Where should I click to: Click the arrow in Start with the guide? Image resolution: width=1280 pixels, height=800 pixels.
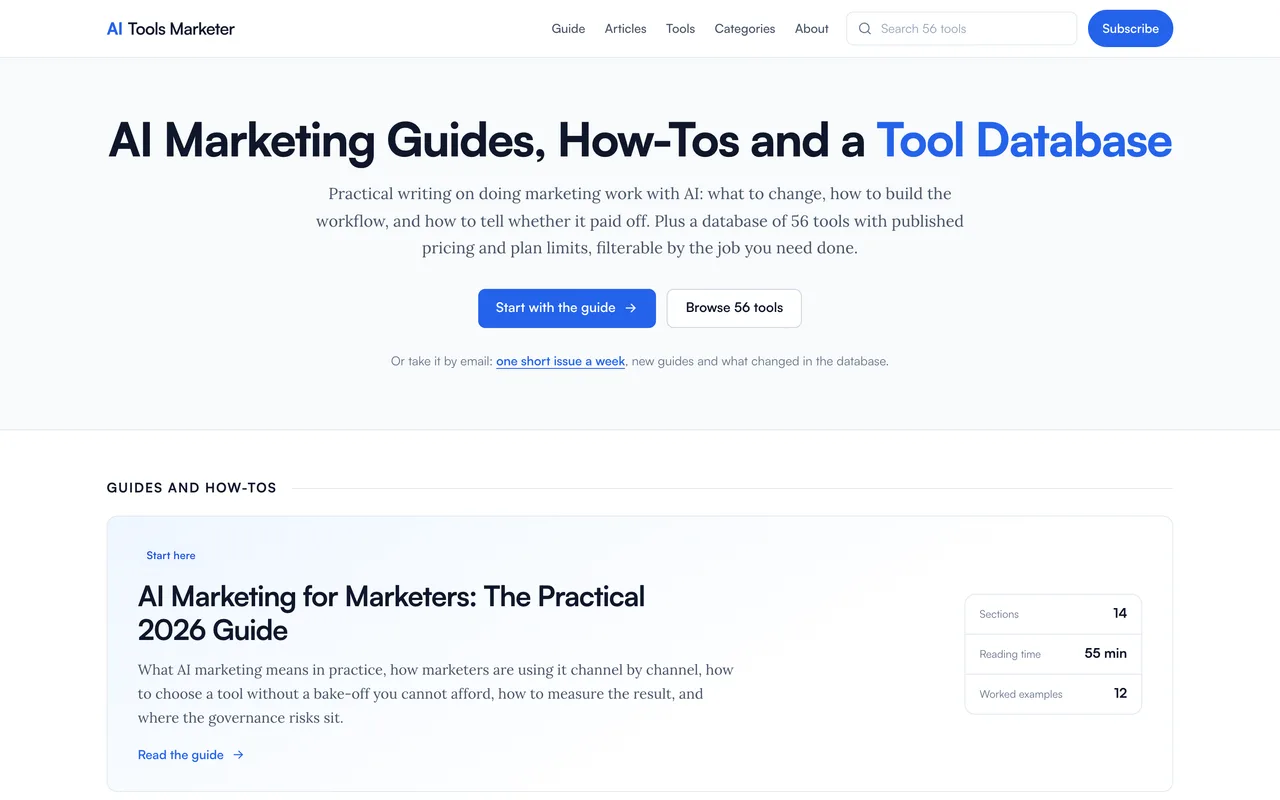[631, 308]
